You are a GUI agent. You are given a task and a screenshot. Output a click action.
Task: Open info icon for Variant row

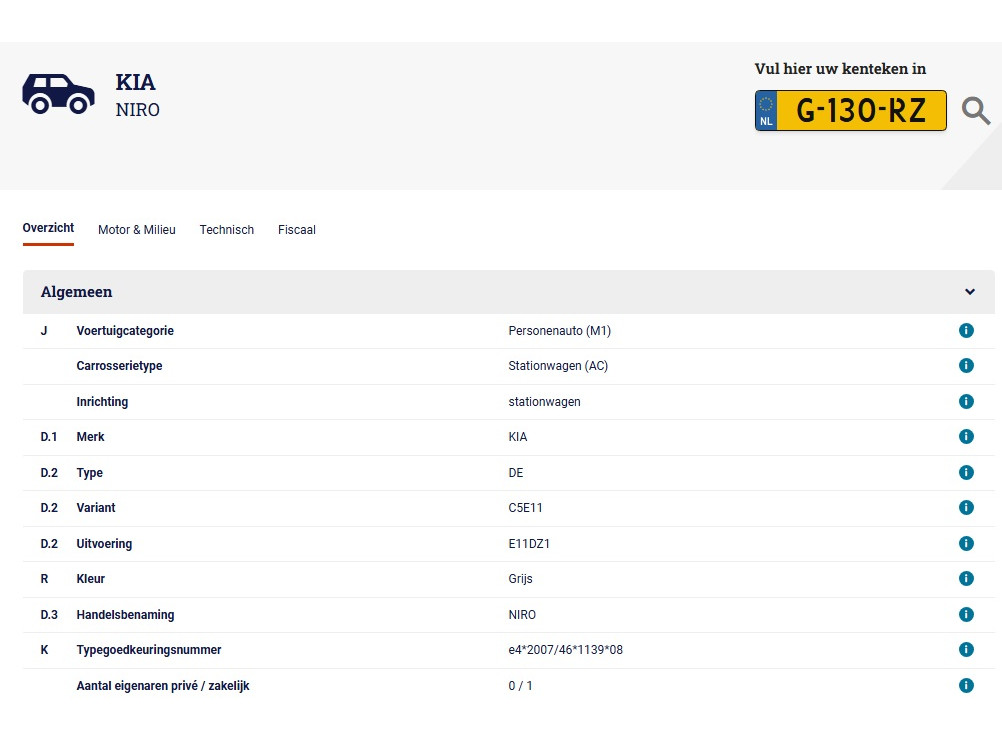966,507
